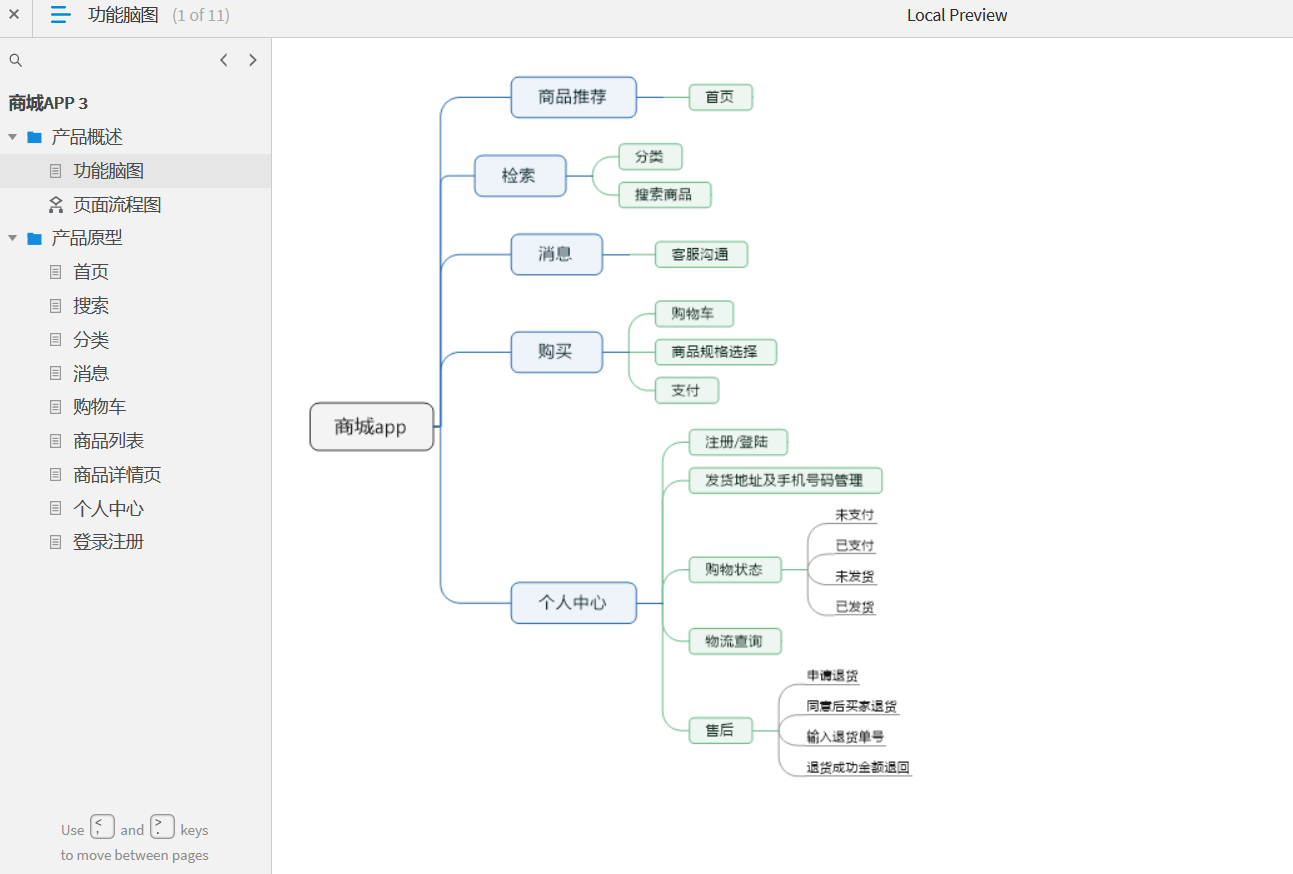This screenshot has width=1293, height=874.
Task: Click the 分类 mind map leaf node
Action: tap(651, 157)
